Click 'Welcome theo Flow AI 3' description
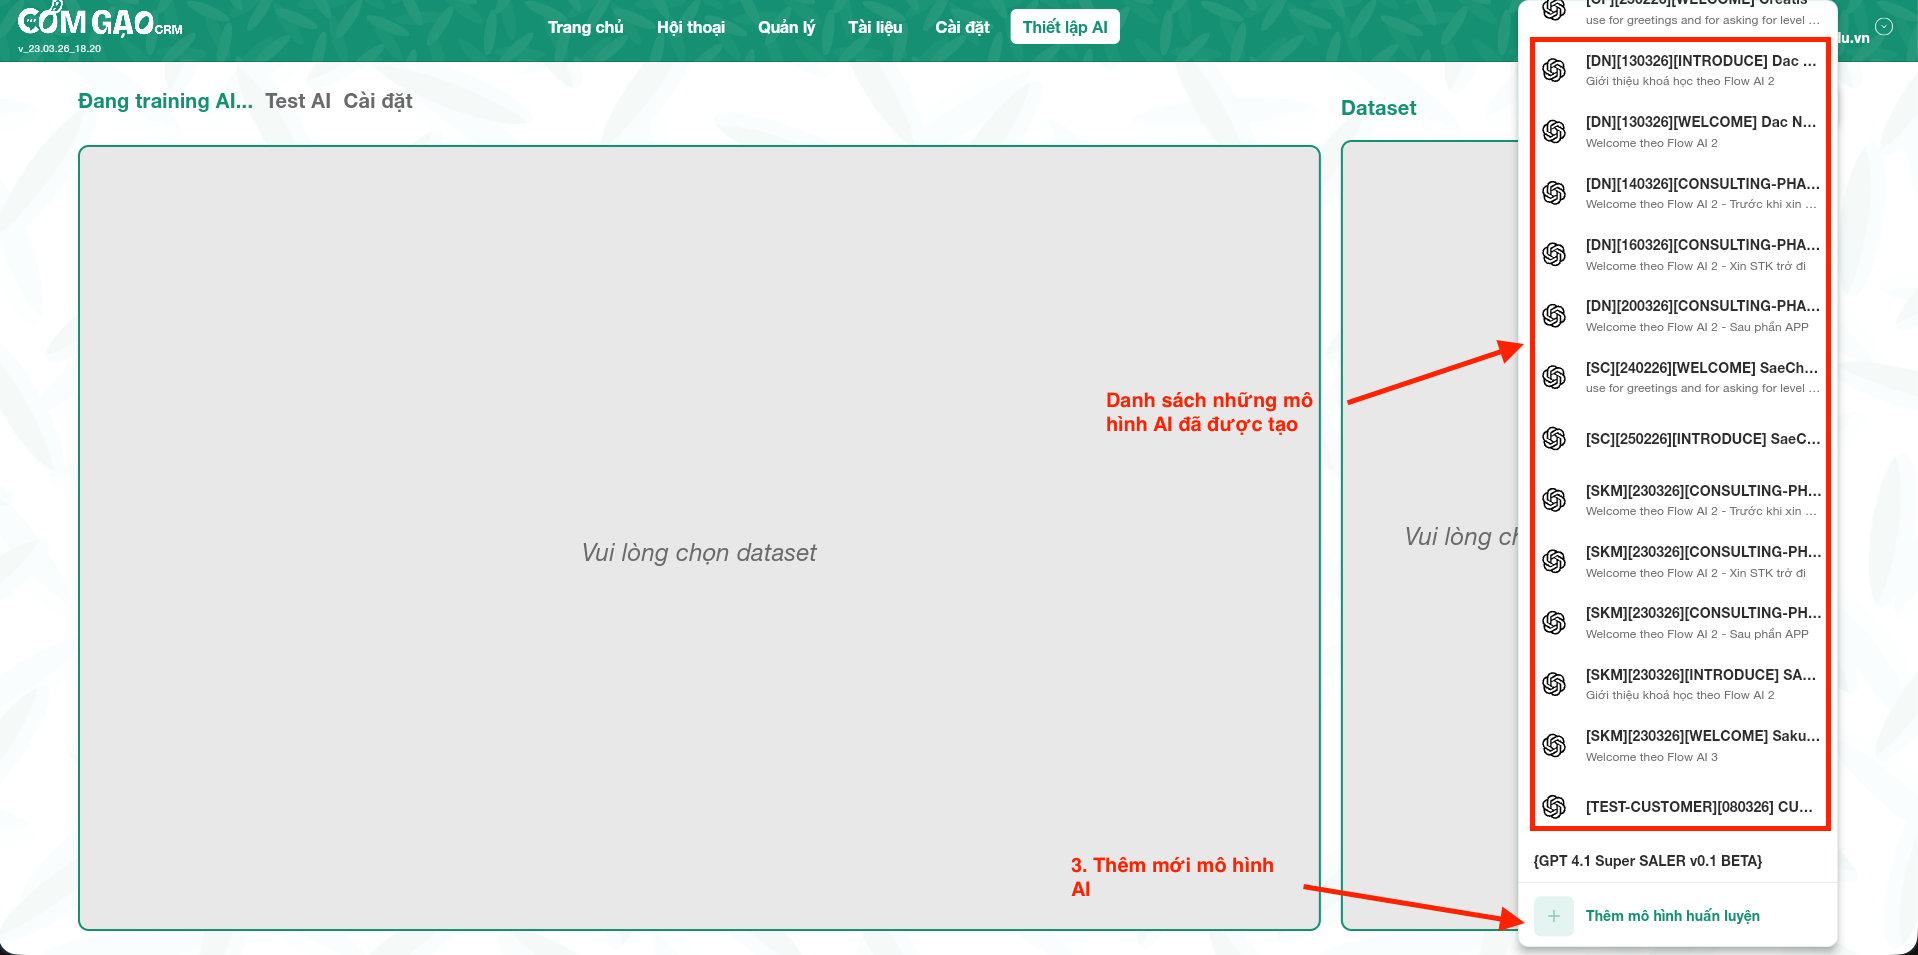1918x955 pixels. tap(1651, 757)
